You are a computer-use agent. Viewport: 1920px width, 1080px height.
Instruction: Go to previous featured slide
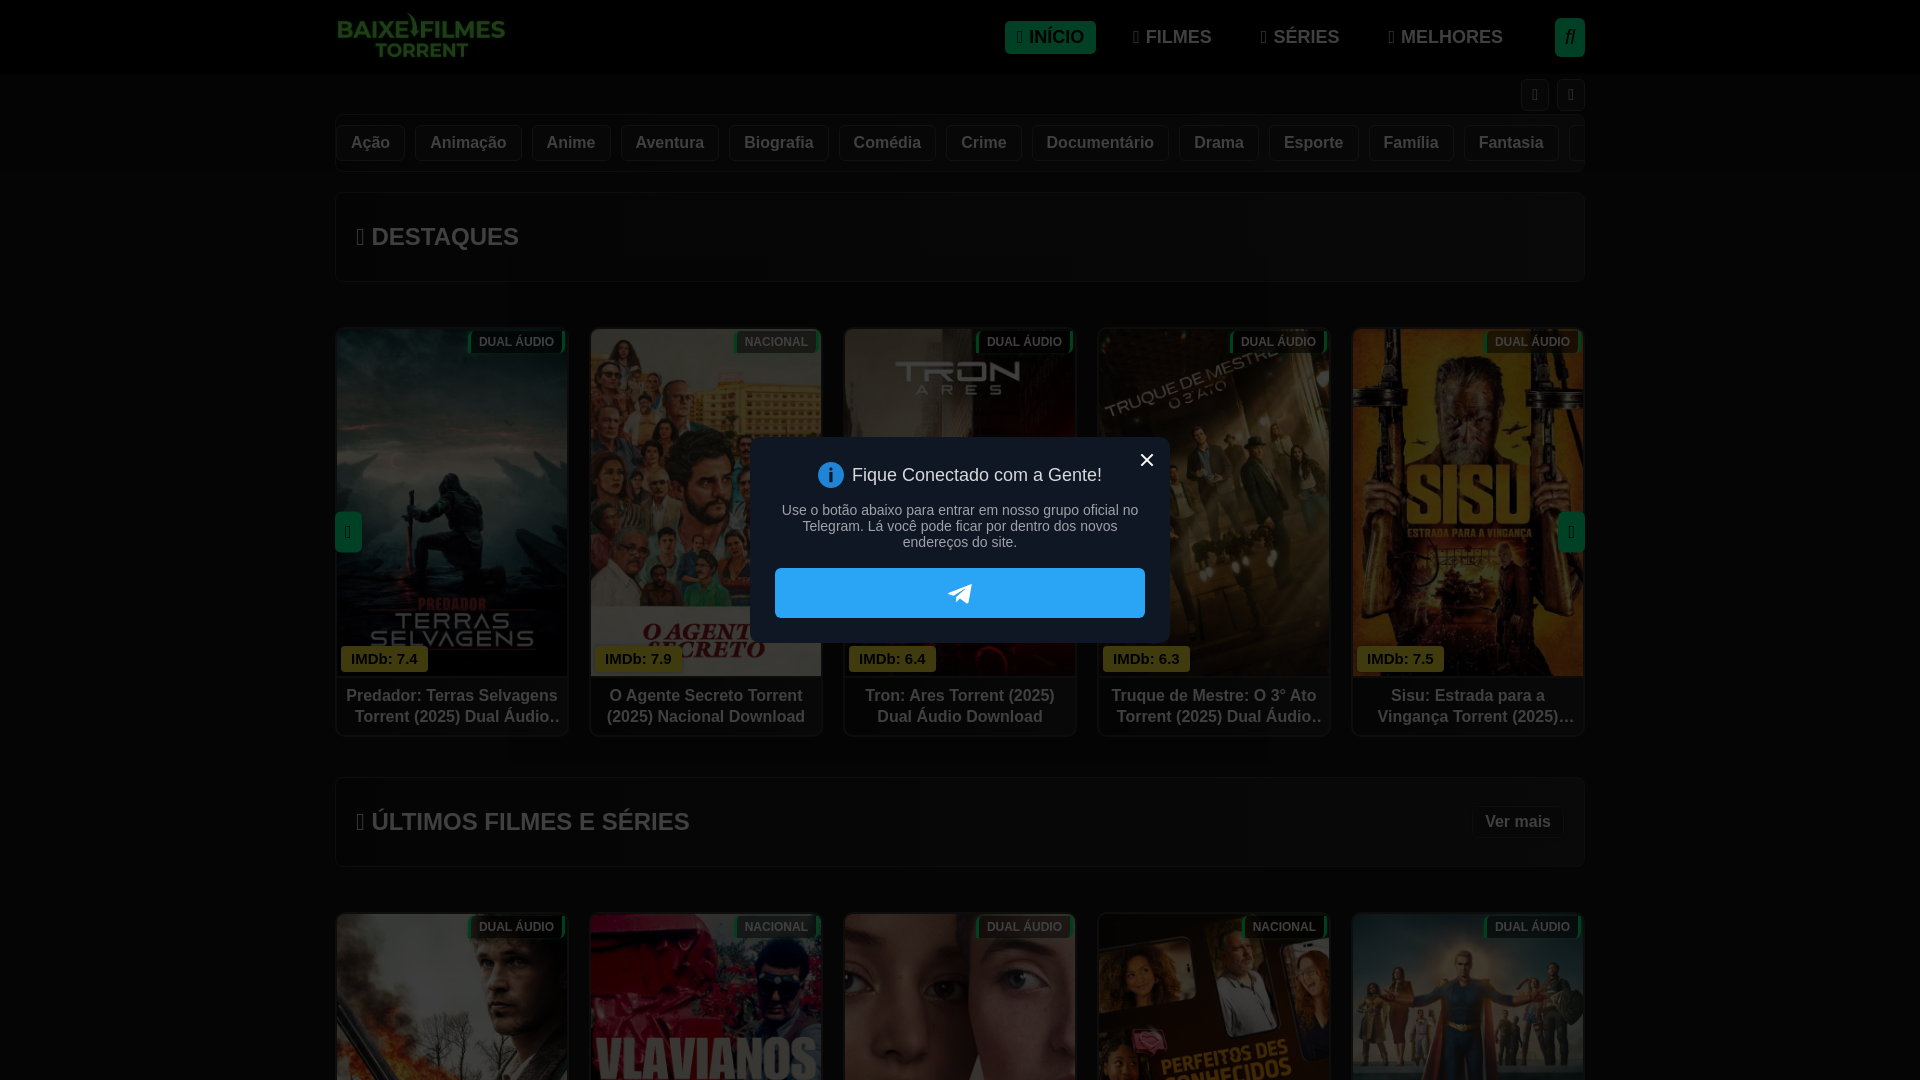(x=348, y=532)
